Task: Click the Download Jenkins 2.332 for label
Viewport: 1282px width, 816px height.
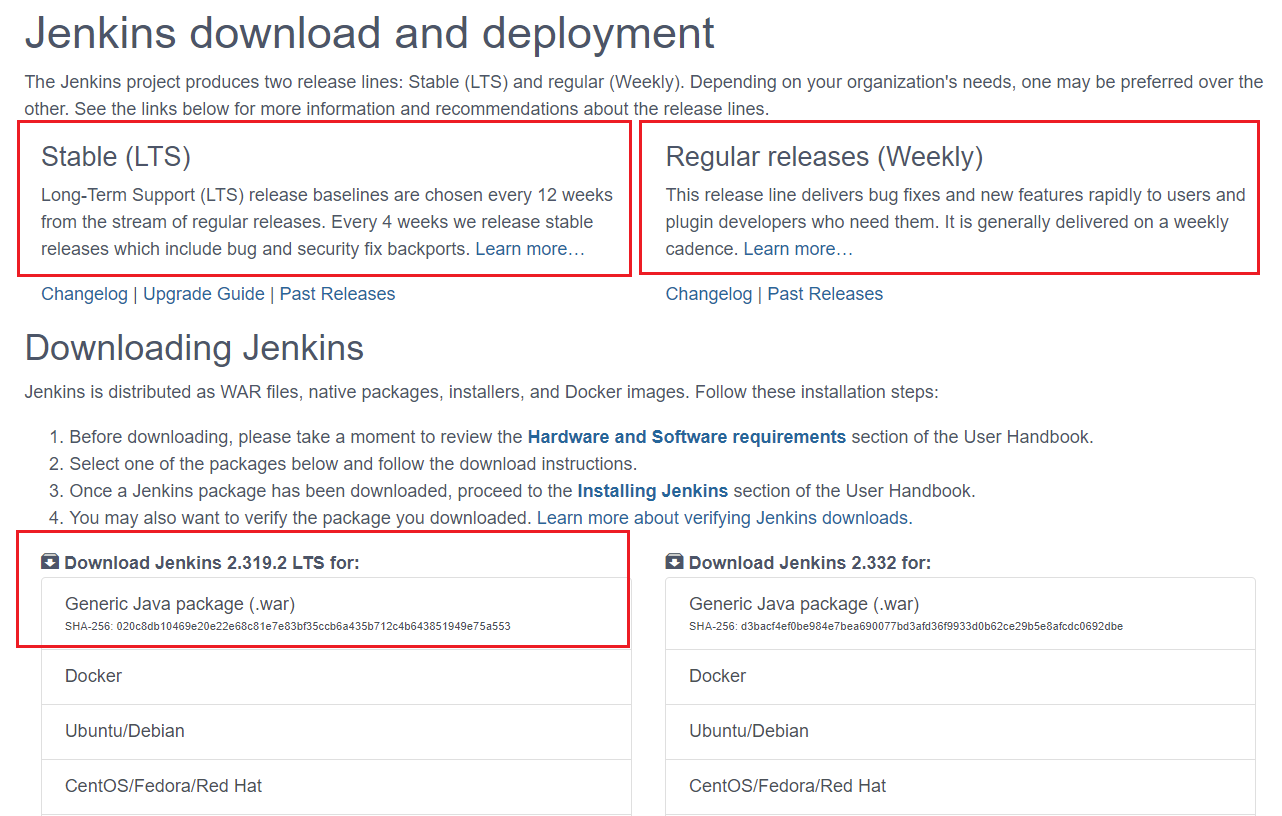Action: pyautogui.click(x=810, y=563)
